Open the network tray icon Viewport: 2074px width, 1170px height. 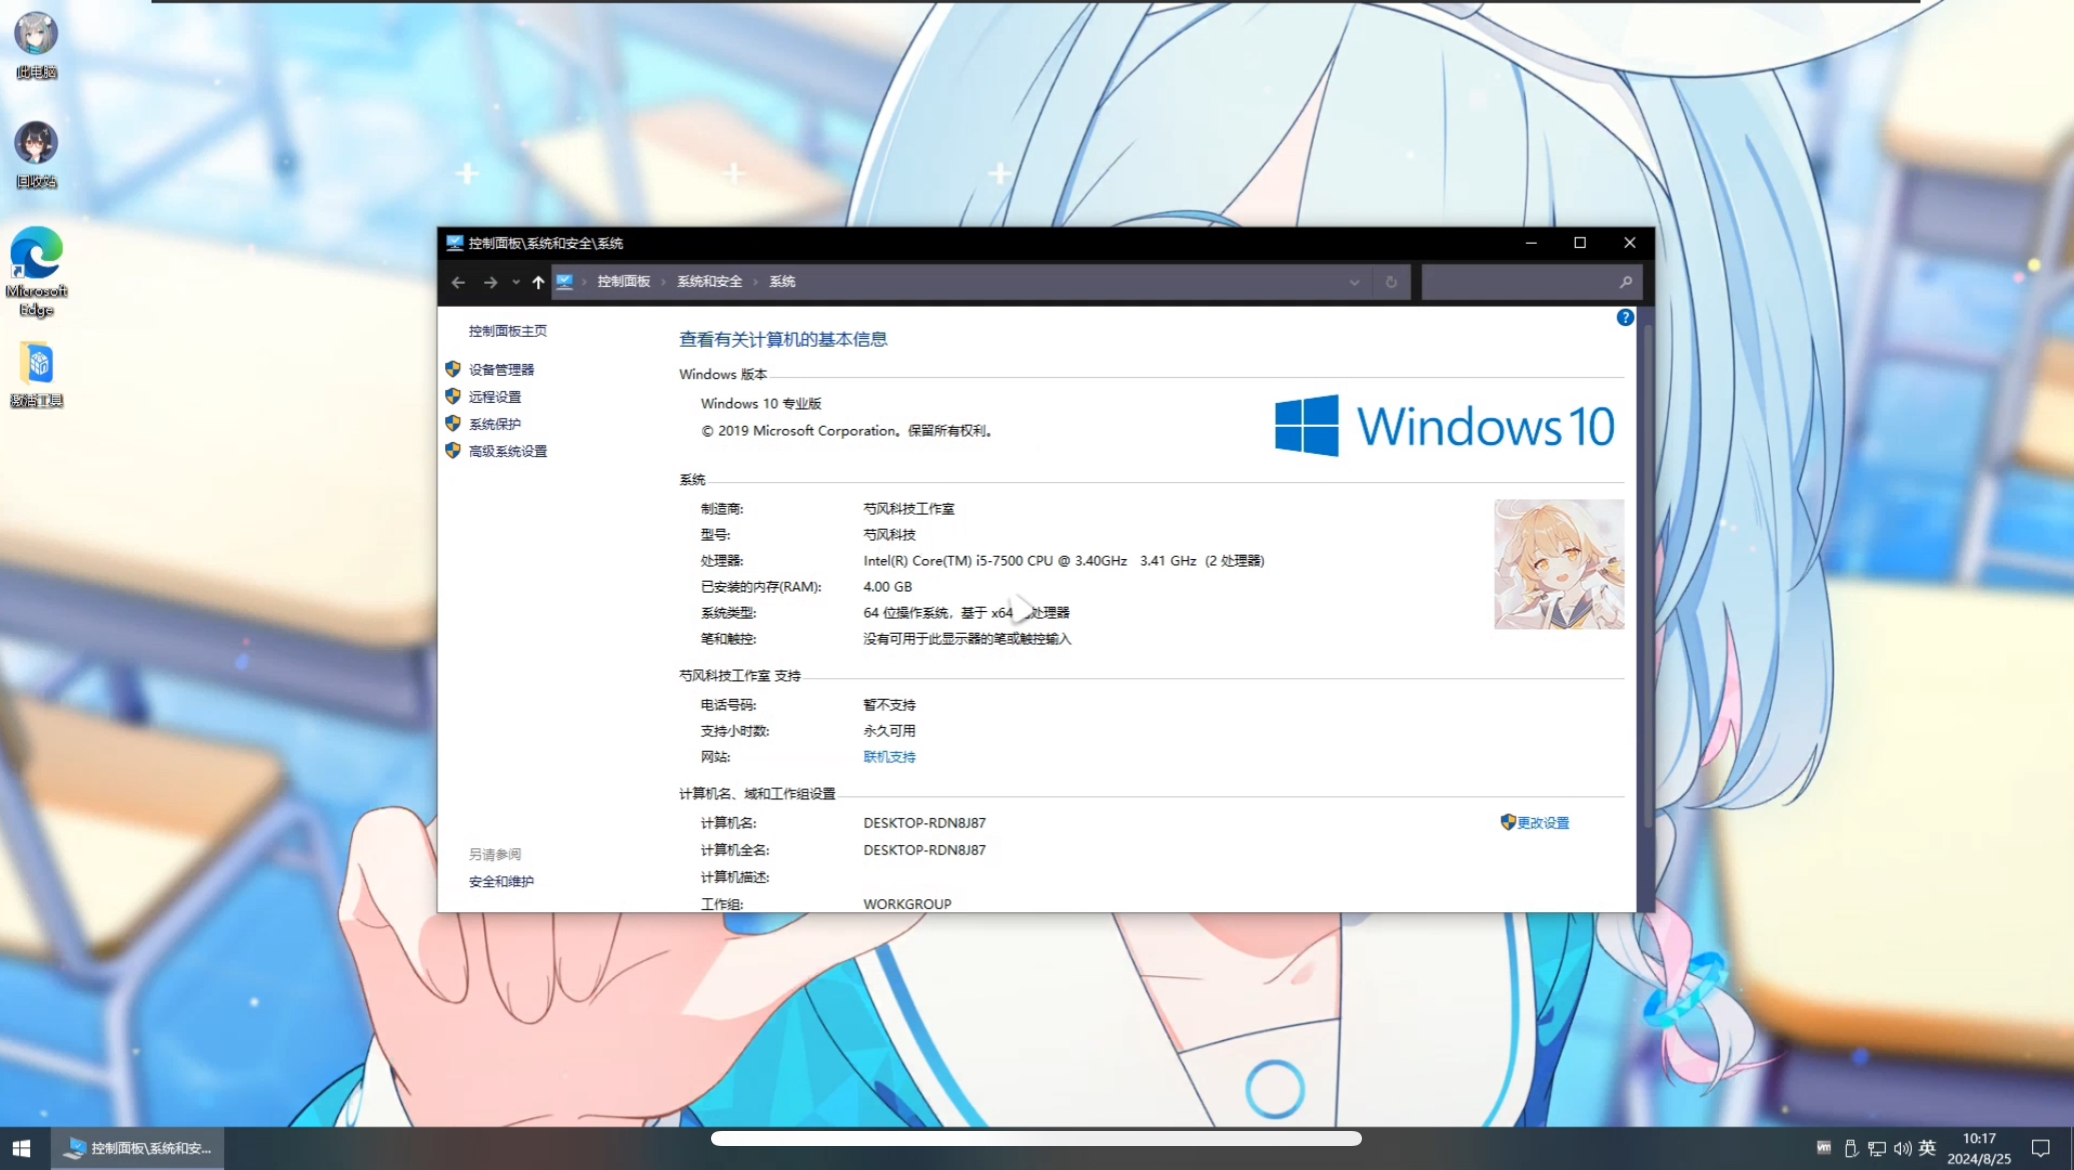pyautogui.click(x=1877, y=1148)
